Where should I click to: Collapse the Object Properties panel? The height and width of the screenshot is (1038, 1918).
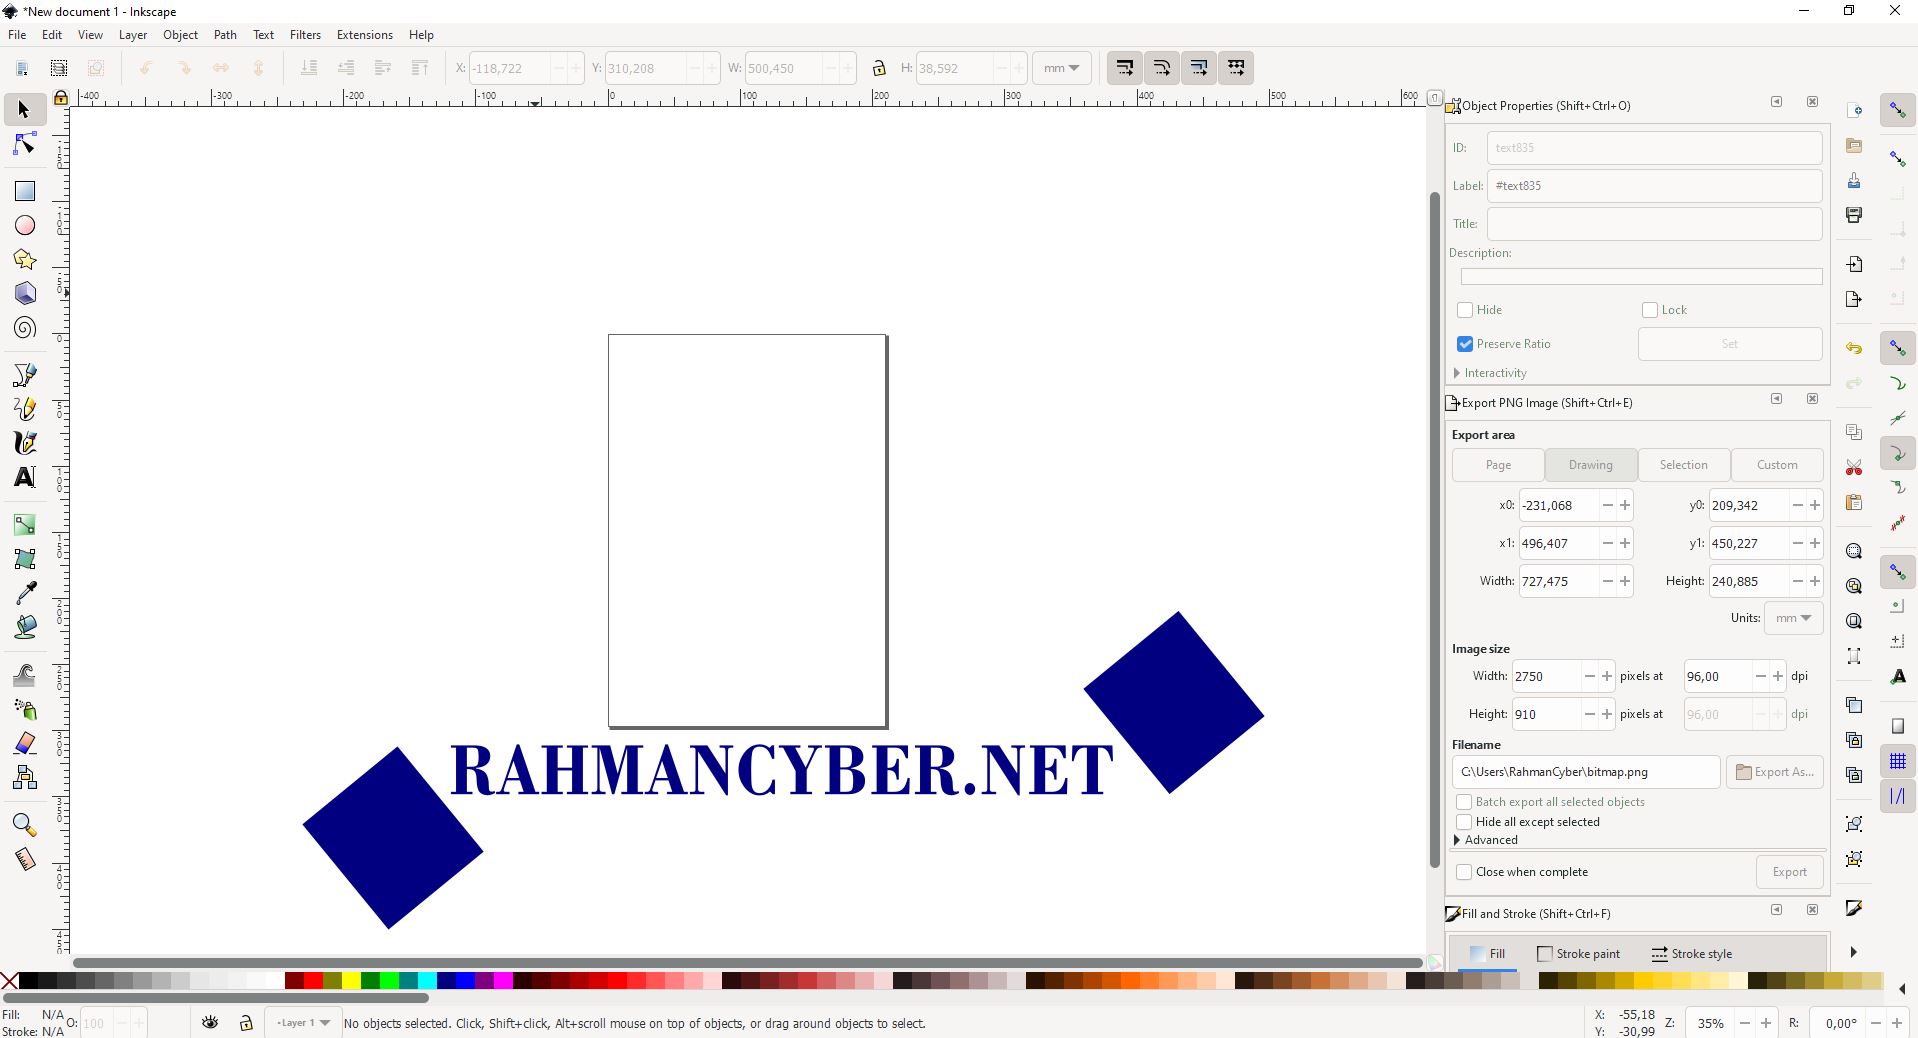[1776, 102]
